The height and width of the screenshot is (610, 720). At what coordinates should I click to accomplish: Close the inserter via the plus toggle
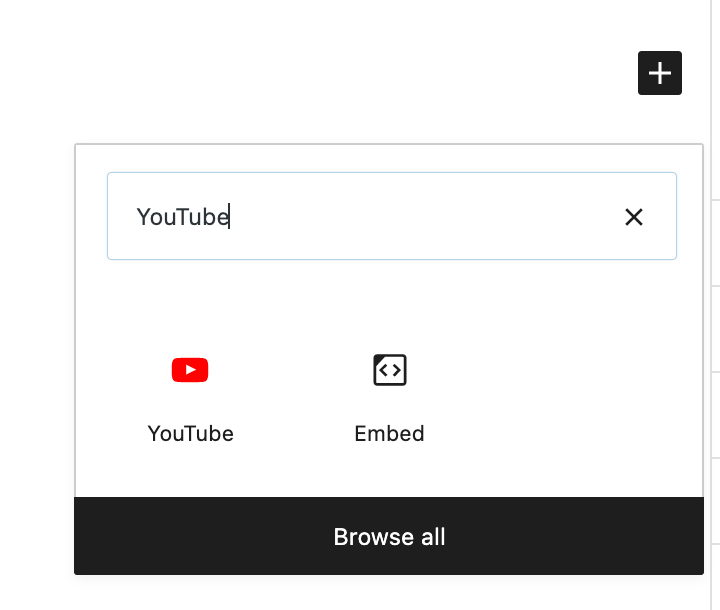660,73
